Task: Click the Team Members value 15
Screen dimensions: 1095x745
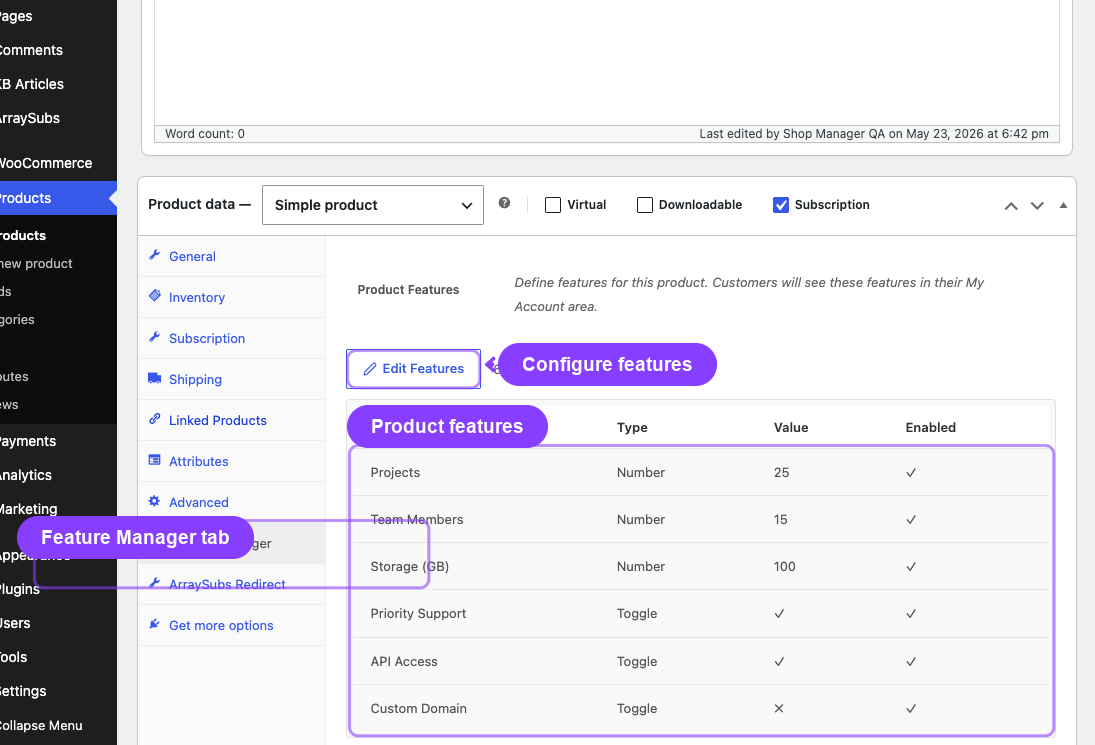Action: click(x=781, y=519)
